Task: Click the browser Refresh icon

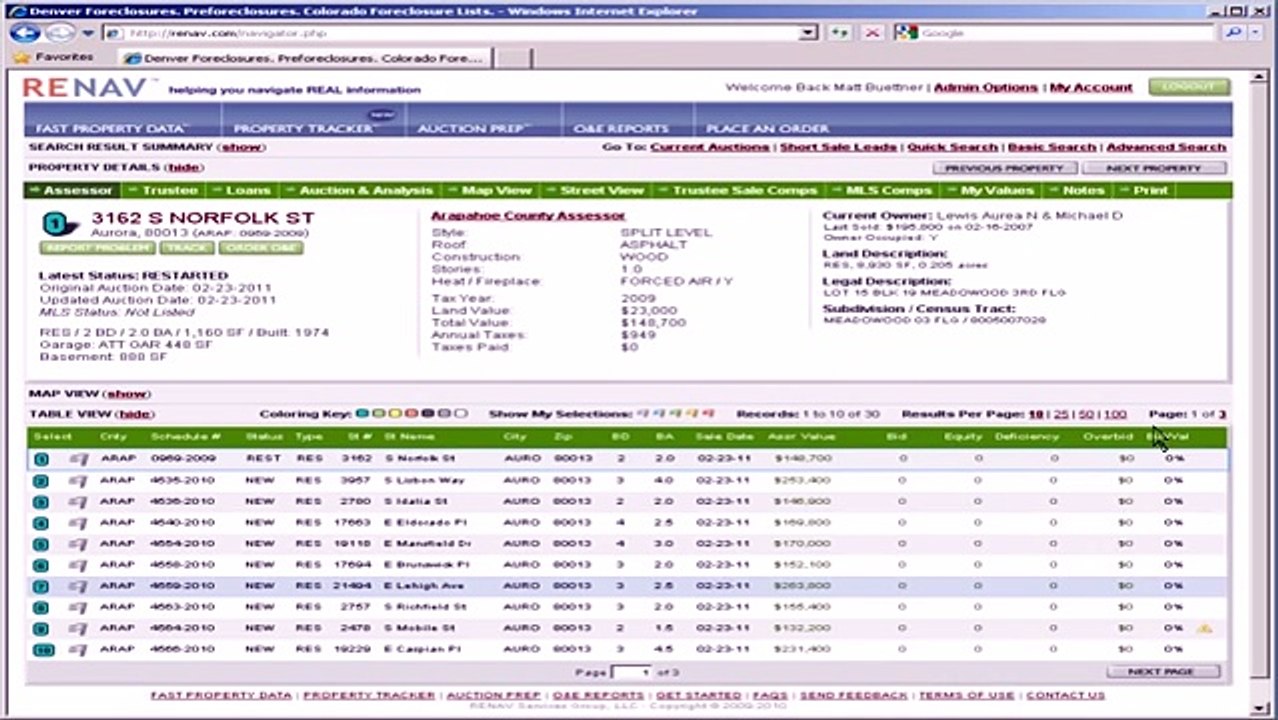Action: pyautogui.click(x=840, y=33)
